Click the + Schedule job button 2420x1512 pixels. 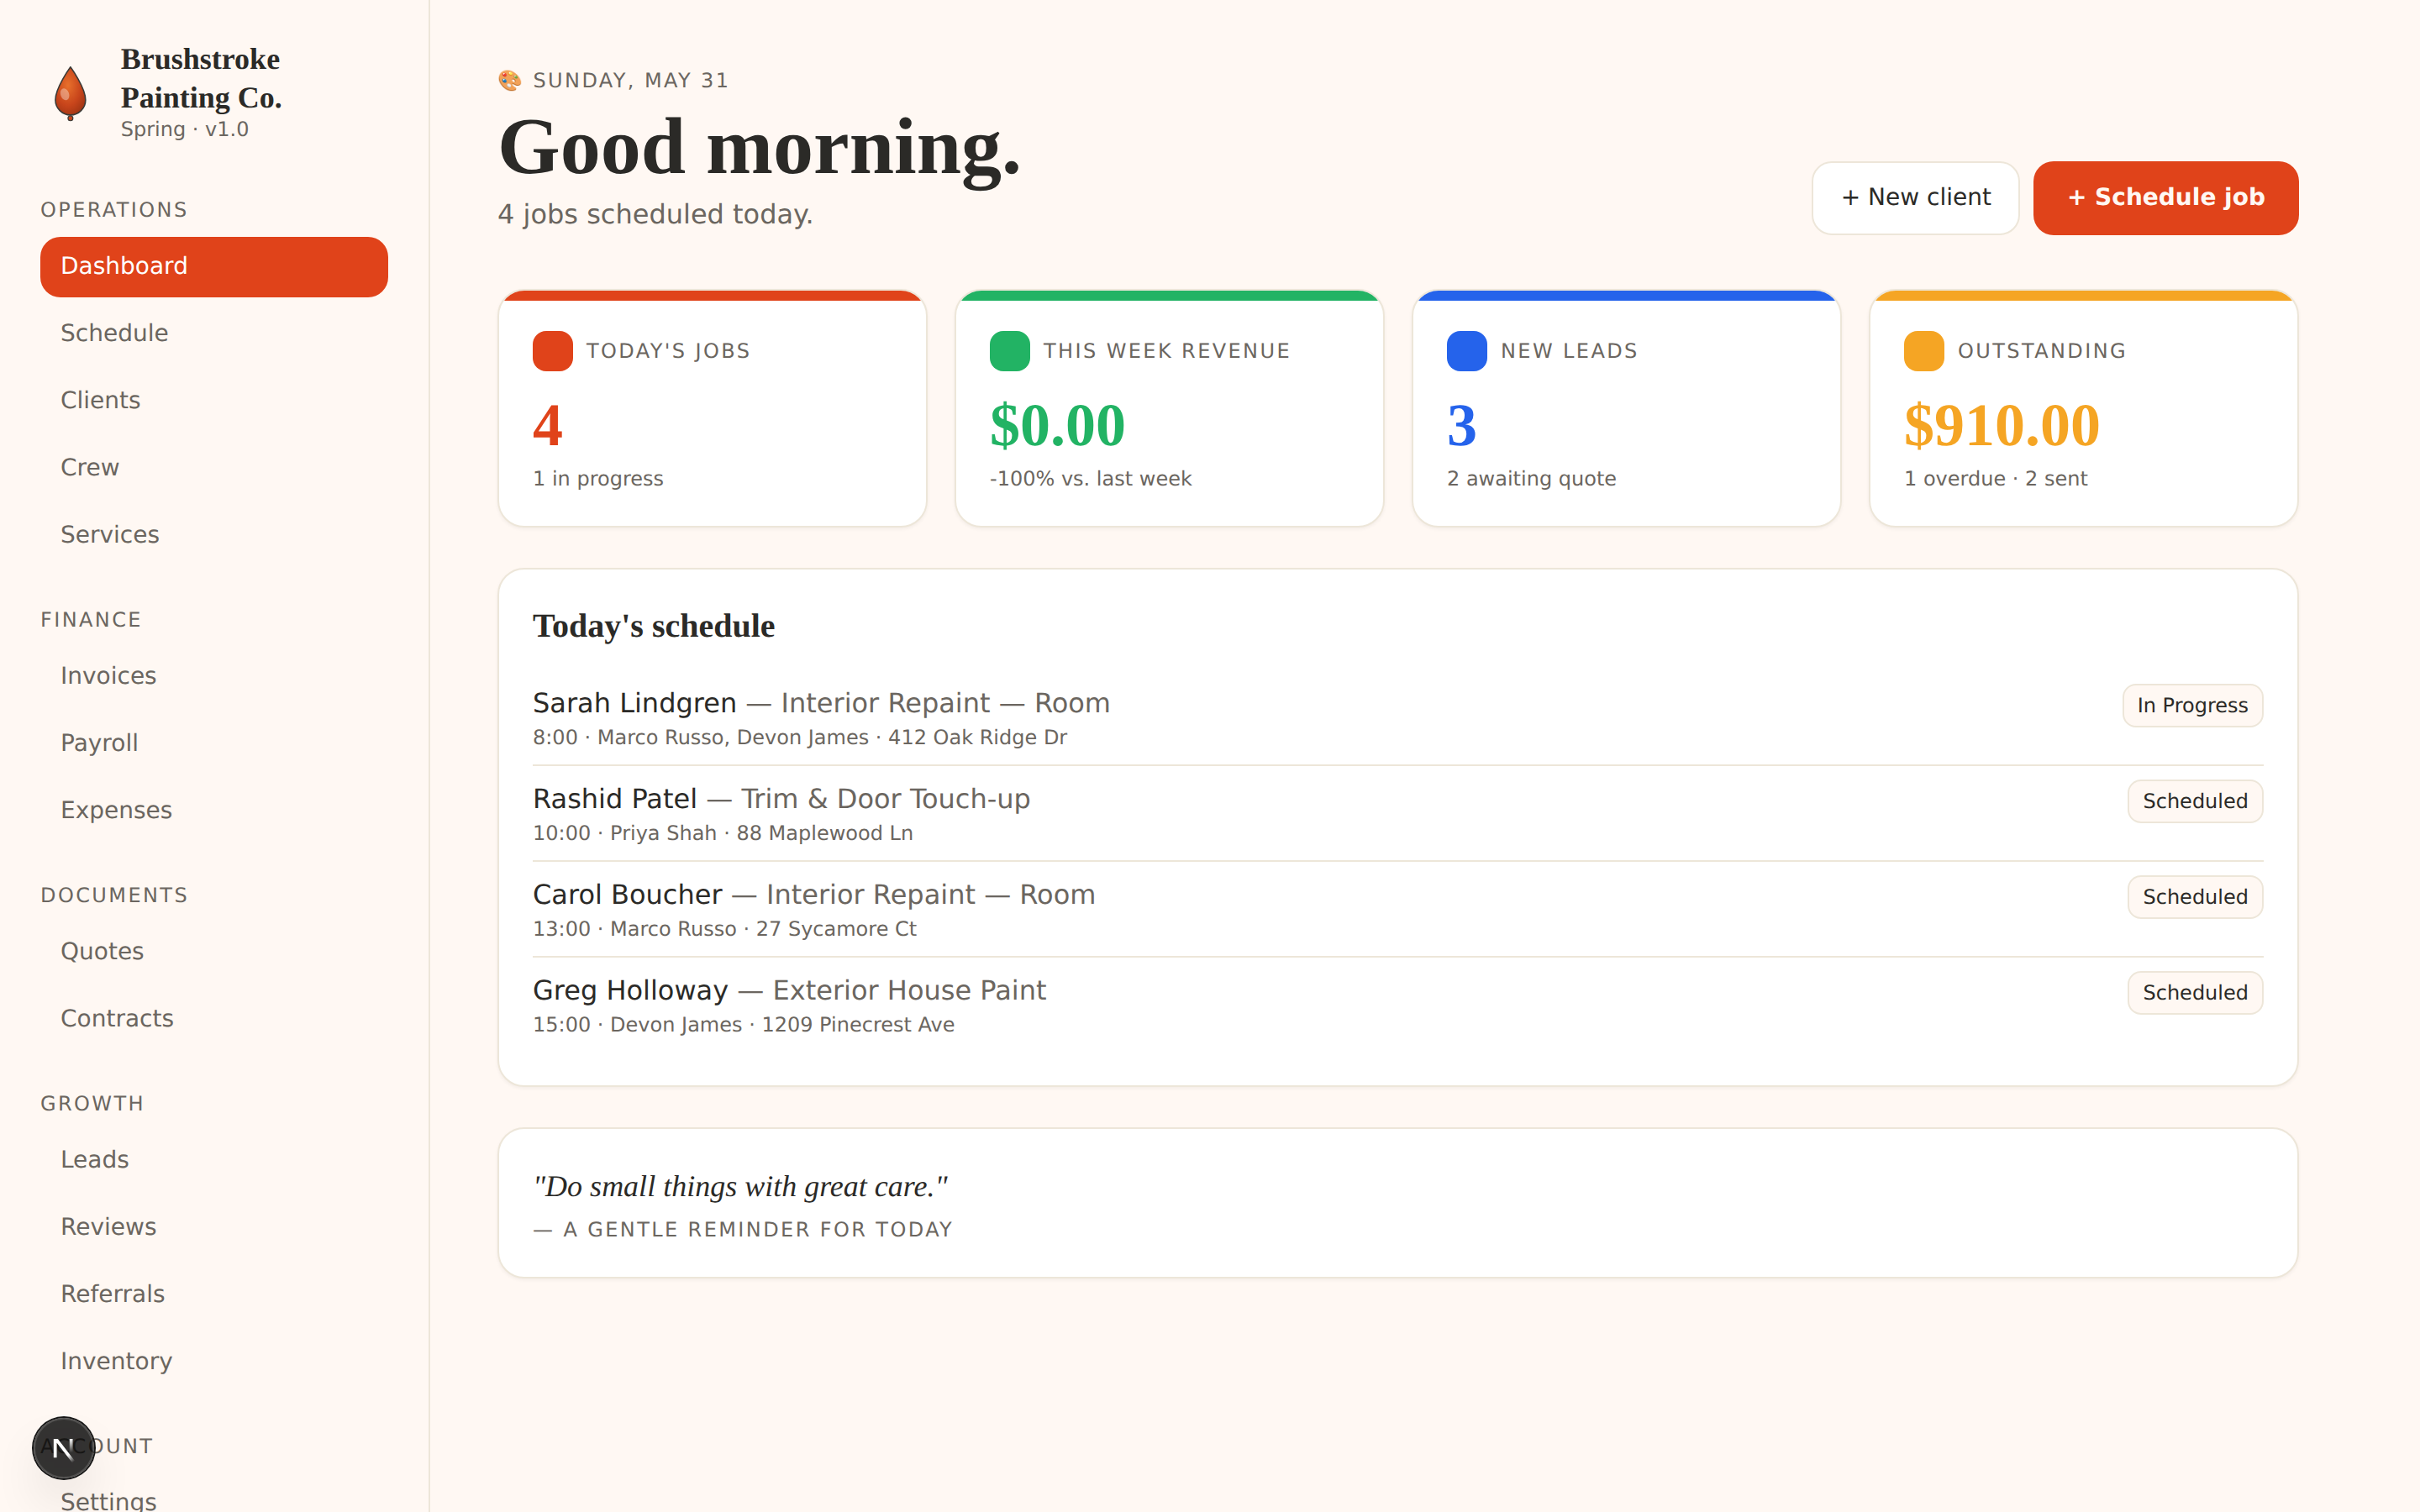click(2165, 198)
